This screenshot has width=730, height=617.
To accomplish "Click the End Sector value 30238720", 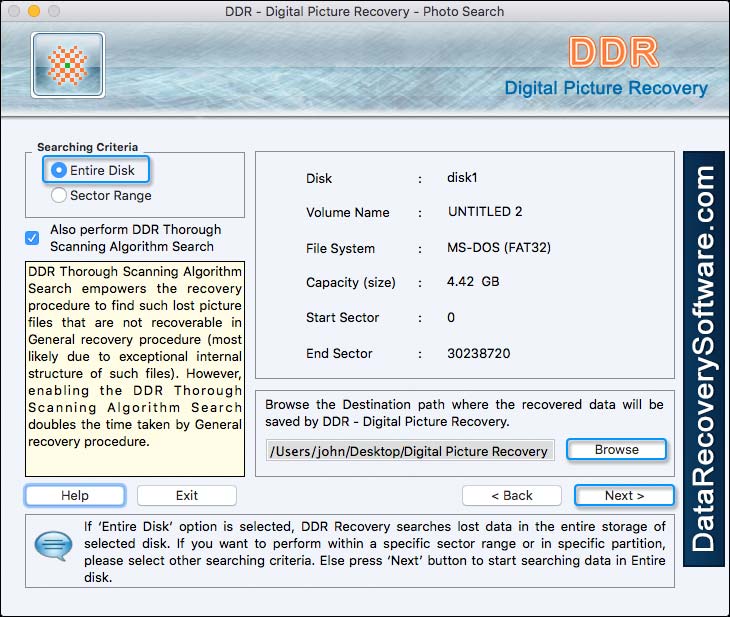I will pos(481,354).
